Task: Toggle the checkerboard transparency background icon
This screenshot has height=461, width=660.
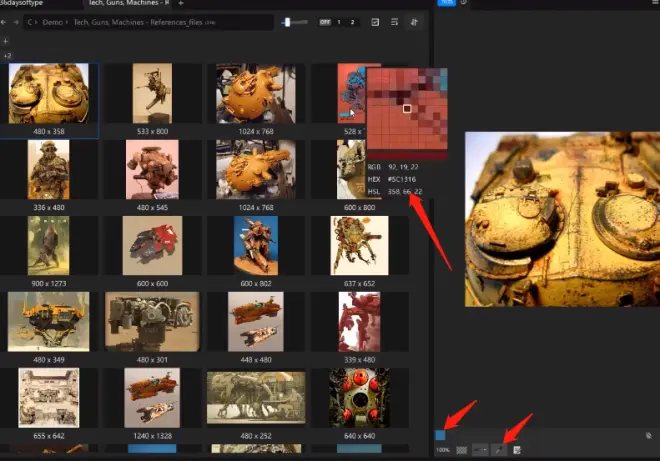Action: click(461, 450)
